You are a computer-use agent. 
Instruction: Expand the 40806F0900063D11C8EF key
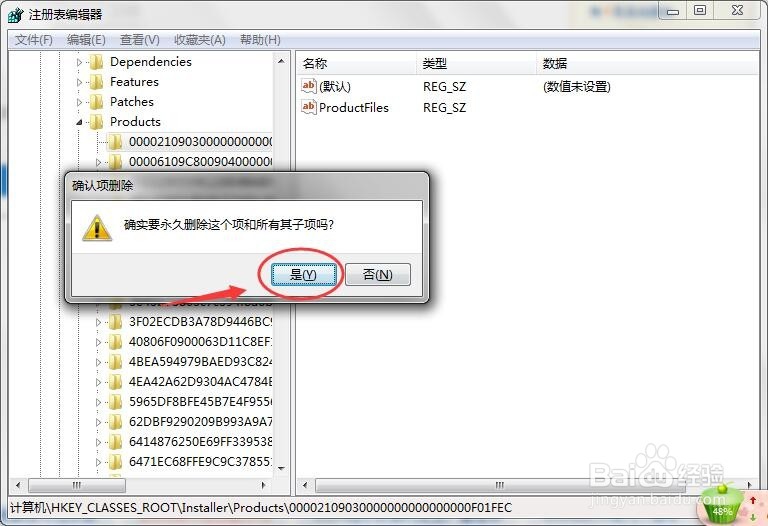(98, 342)
